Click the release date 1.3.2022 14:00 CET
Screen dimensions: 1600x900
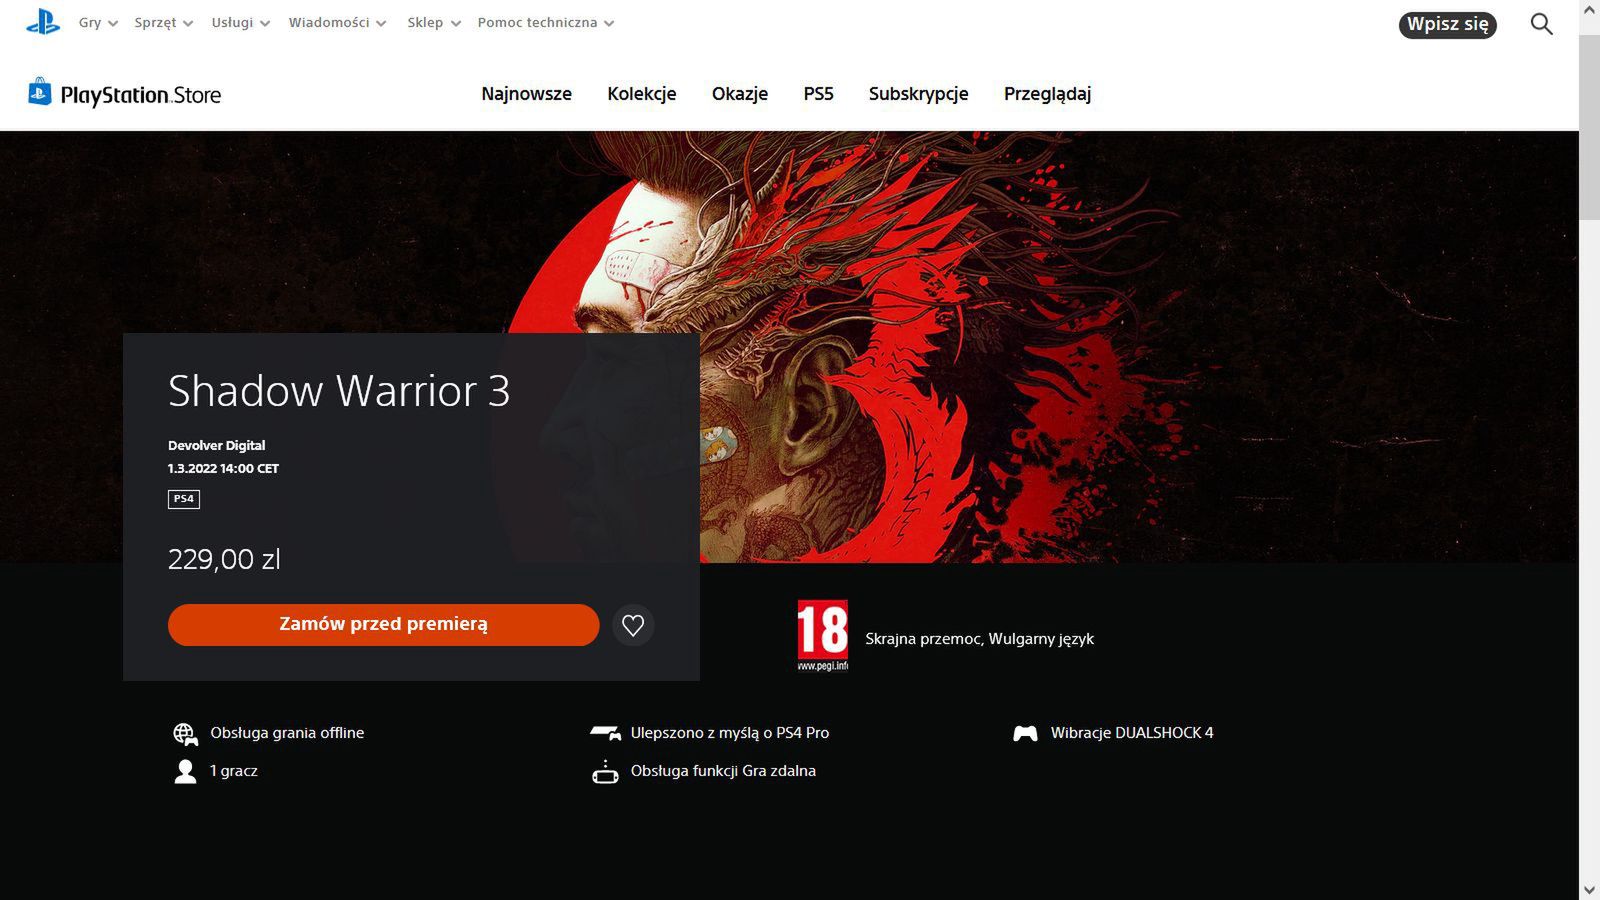coord(223,468)
